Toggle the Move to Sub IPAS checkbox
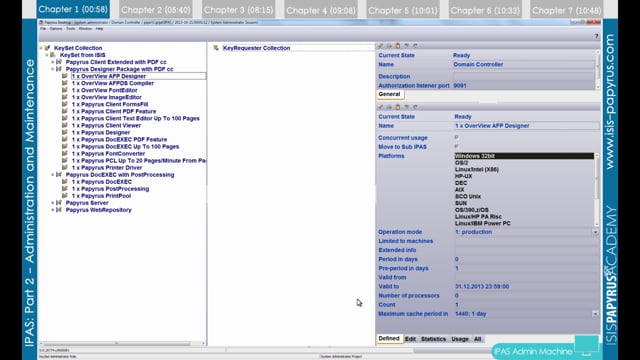The image size is (640, 360). [x=456, y=147]
